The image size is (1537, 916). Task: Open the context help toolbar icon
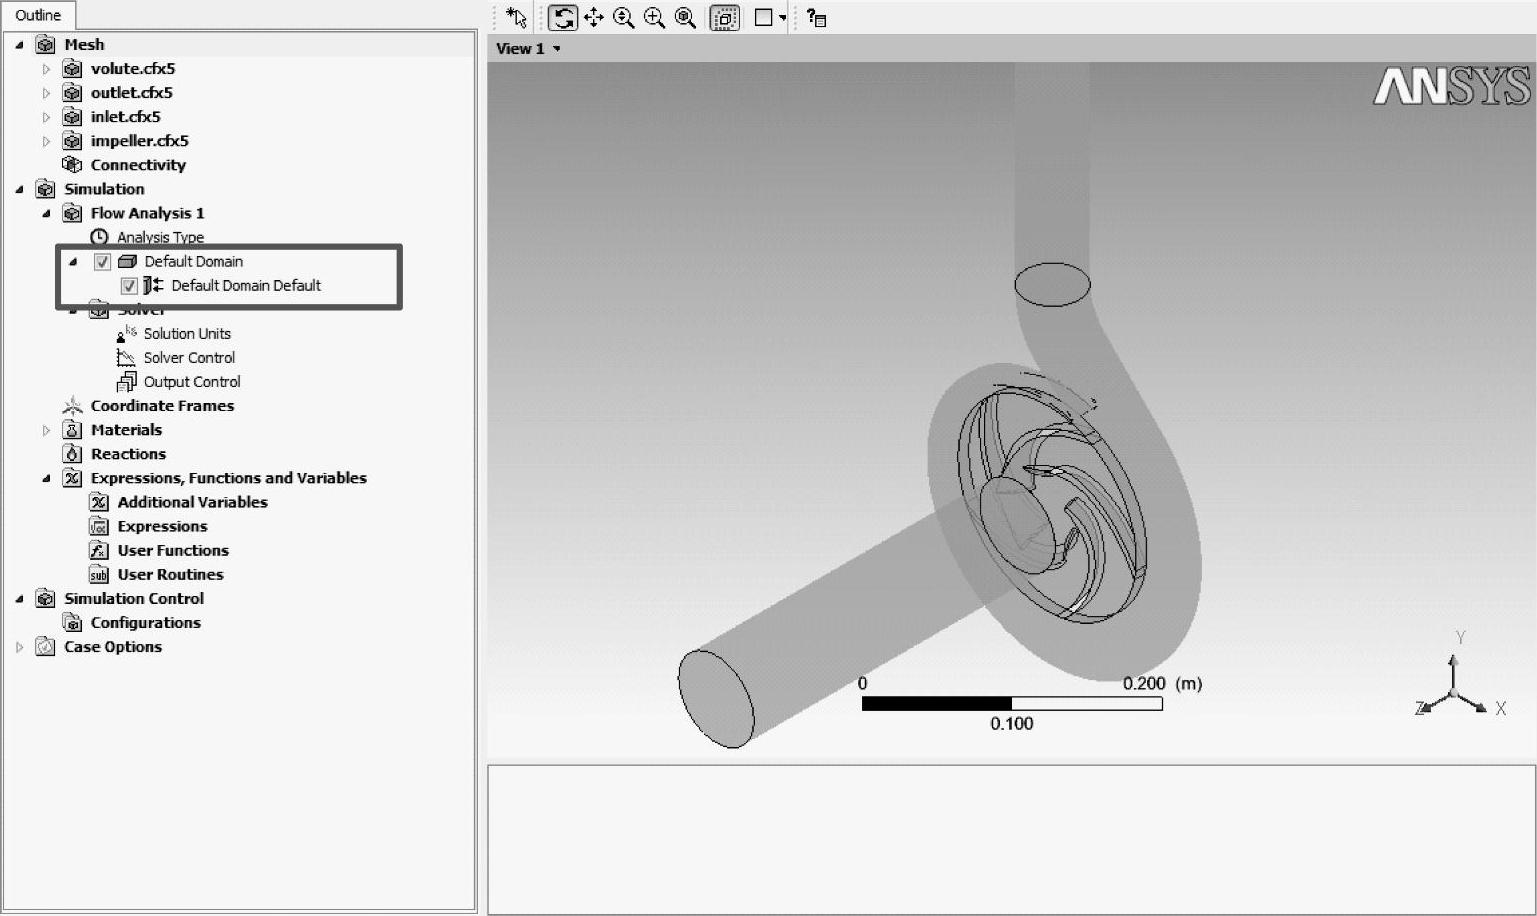tap(817, 18)
